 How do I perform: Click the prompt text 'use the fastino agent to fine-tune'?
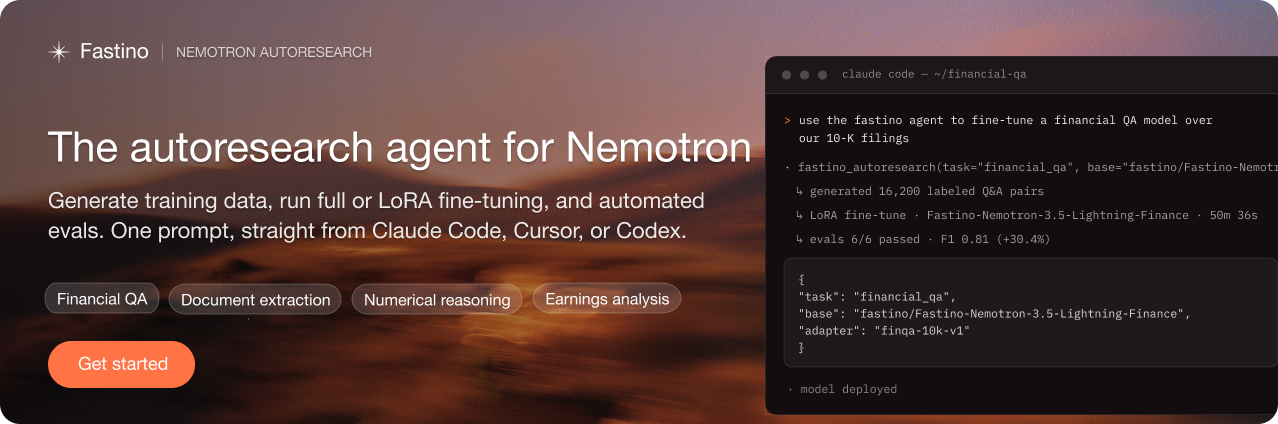coord(916,120)
